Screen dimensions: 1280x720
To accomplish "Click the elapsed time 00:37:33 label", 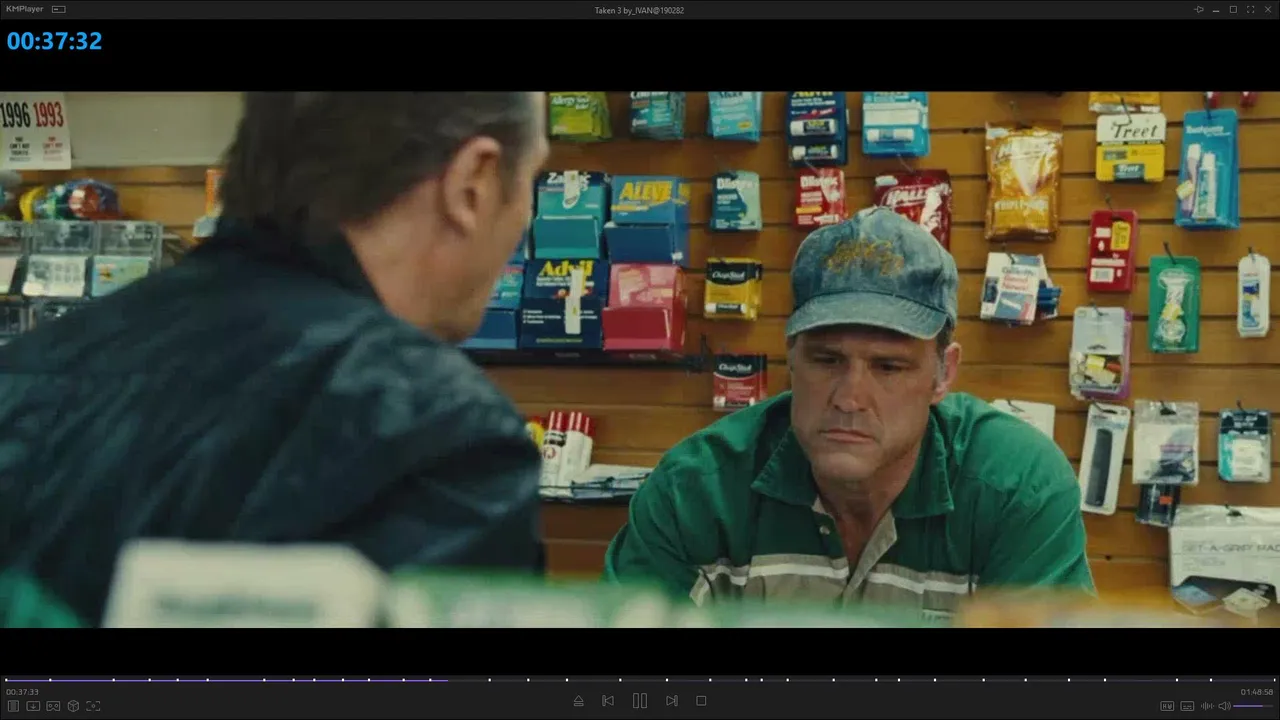I will (x=22, y=692).
